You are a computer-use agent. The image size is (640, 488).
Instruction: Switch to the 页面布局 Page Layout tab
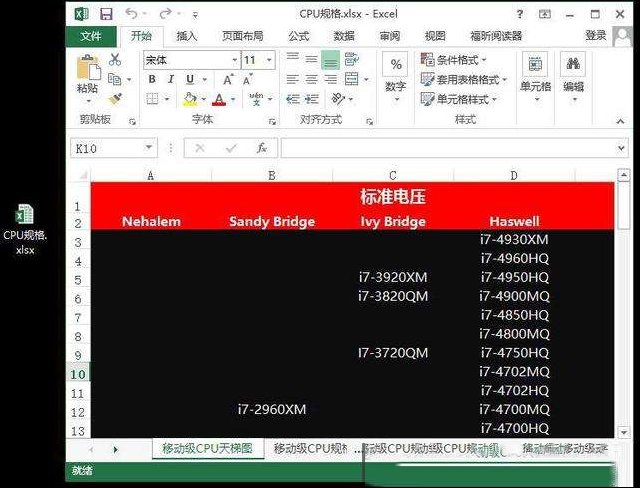coord(242,36)
